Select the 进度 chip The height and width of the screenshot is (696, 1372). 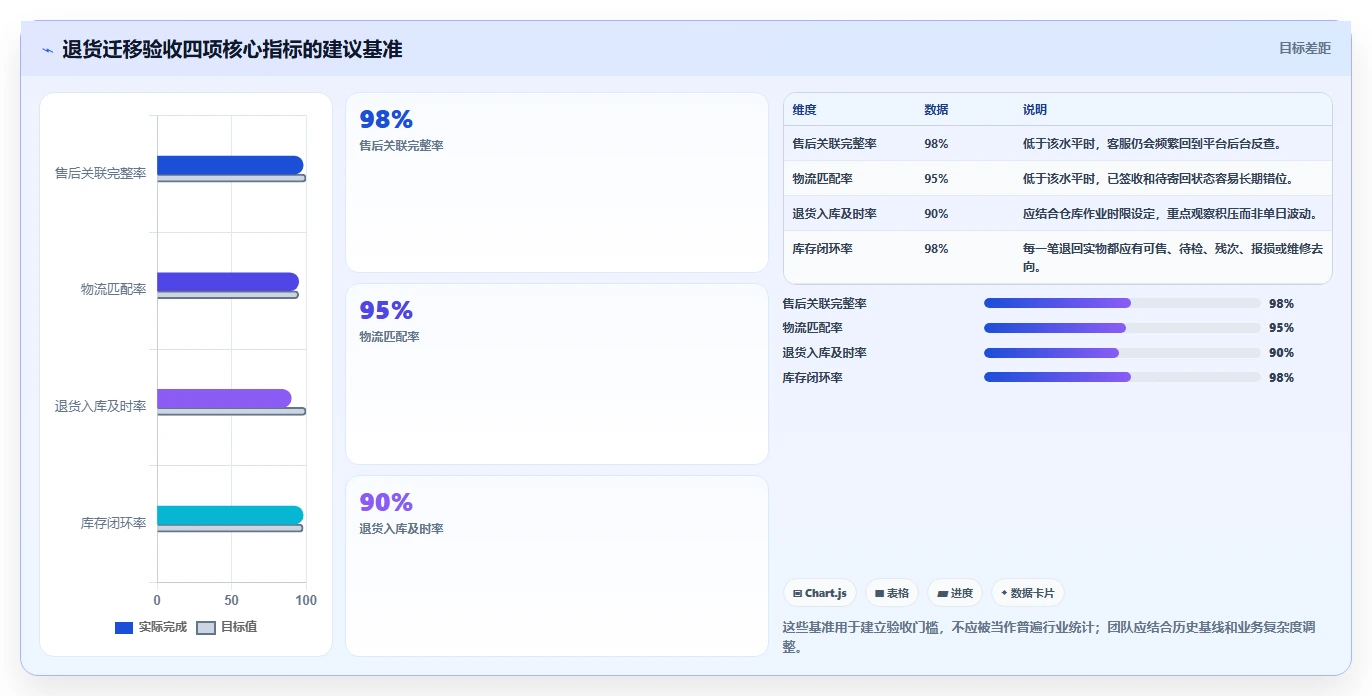click(x=955, y=593)
